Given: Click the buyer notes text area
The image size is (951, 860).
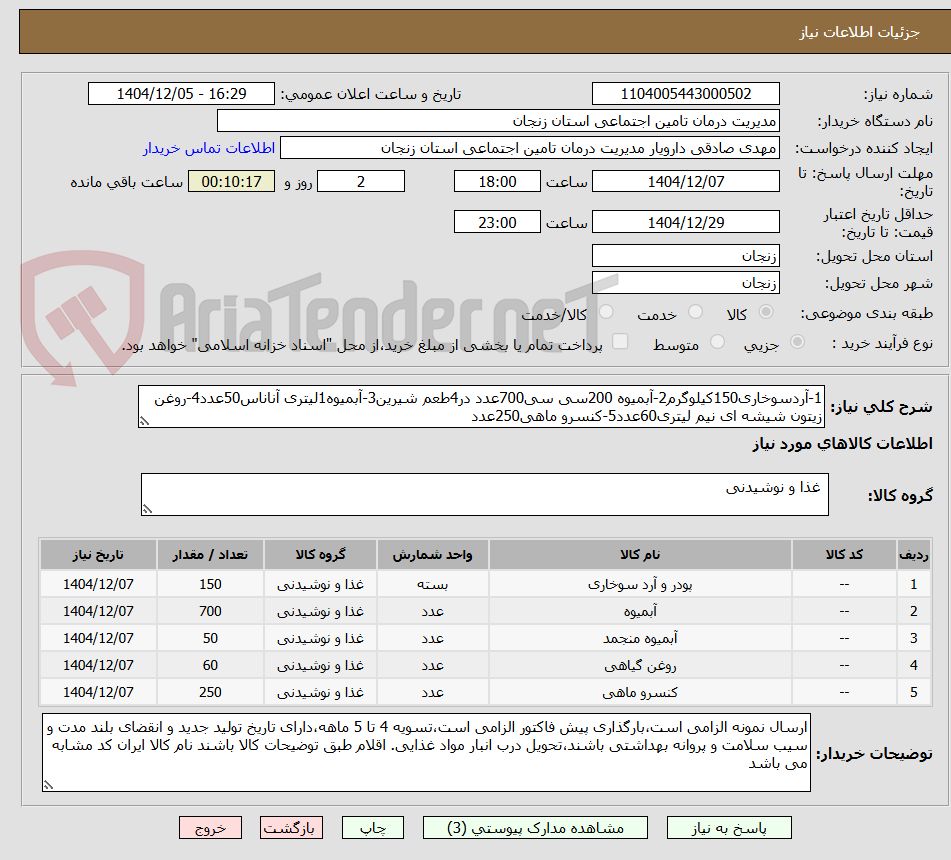Looking at the screenshot, I should (426, 752).
